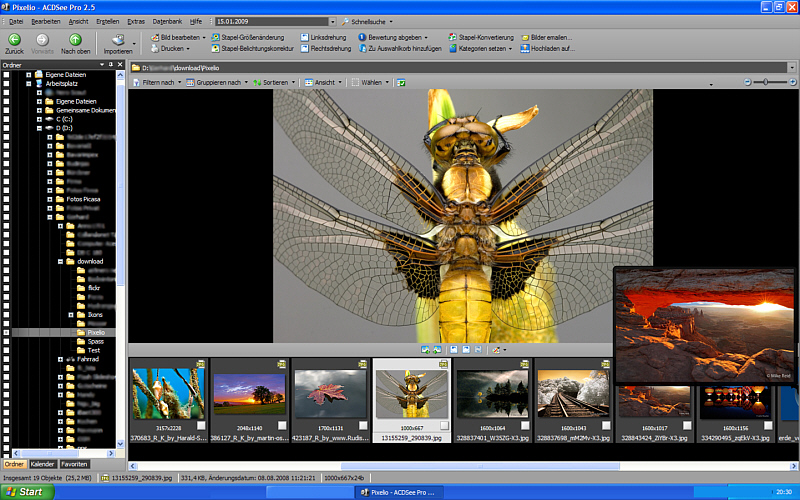Click the Nach oben up-arrow icon

coord(75,39)
